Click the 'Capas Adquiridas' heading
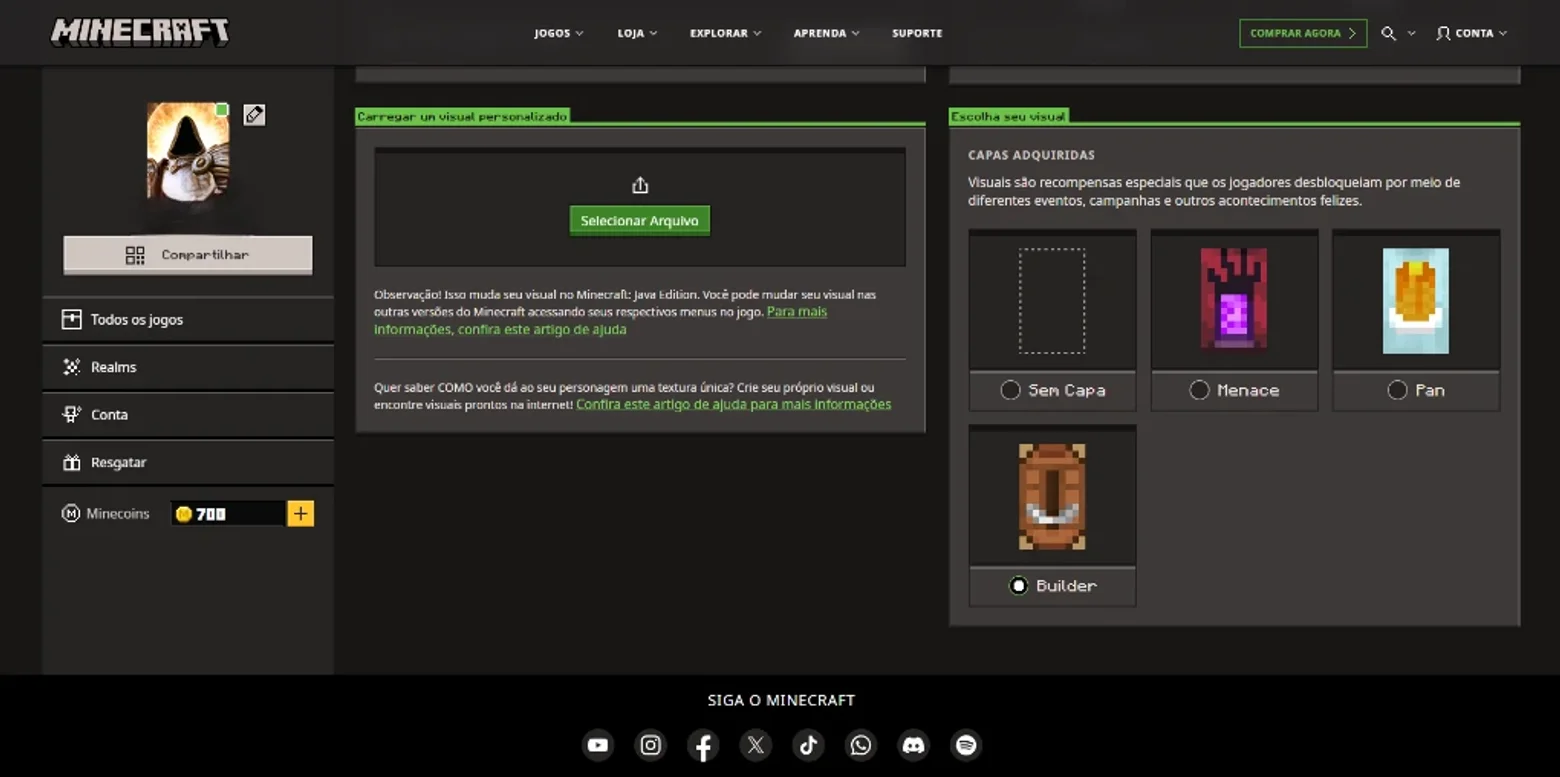 click(x=1031, y=155)
